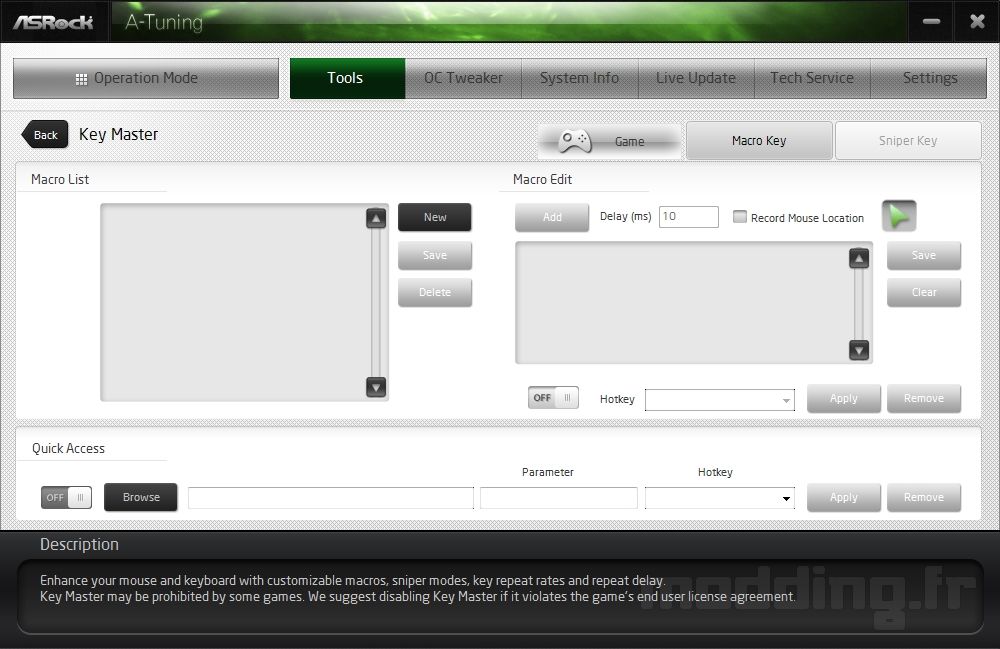The width and height of the screenshot is (1000, 649).
Task: Click Clear in Macro Edit
Action: (924, 293)
